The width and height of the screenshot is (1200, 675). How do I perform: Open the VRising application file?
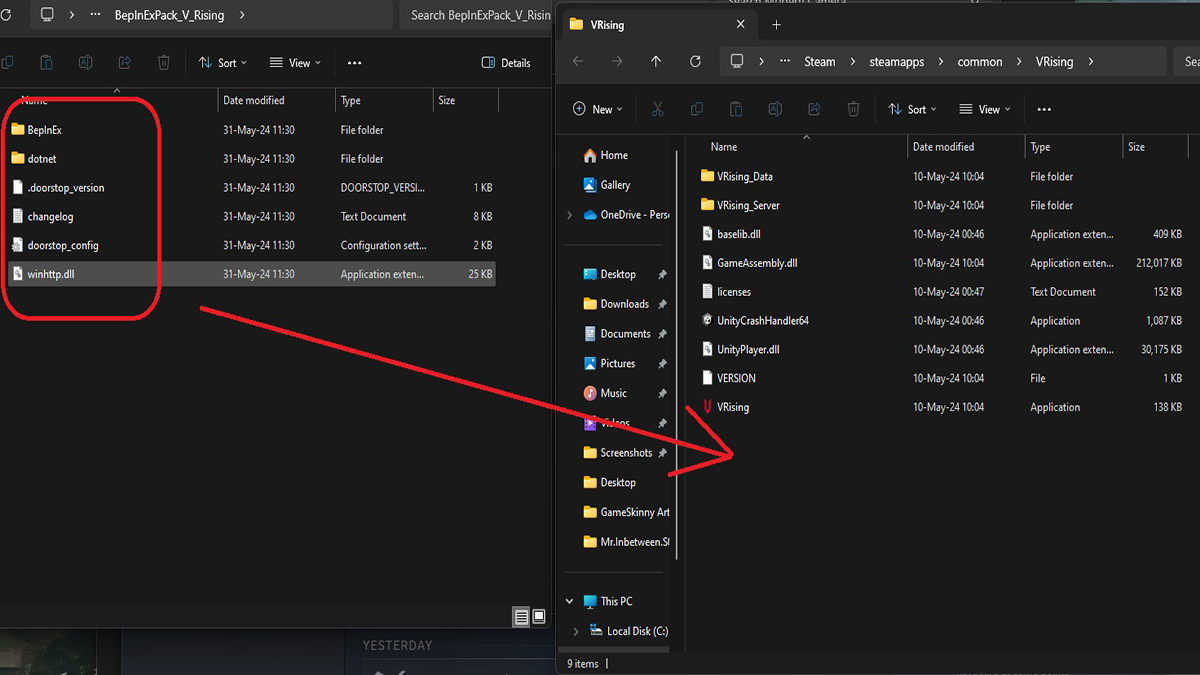point(732,407)
